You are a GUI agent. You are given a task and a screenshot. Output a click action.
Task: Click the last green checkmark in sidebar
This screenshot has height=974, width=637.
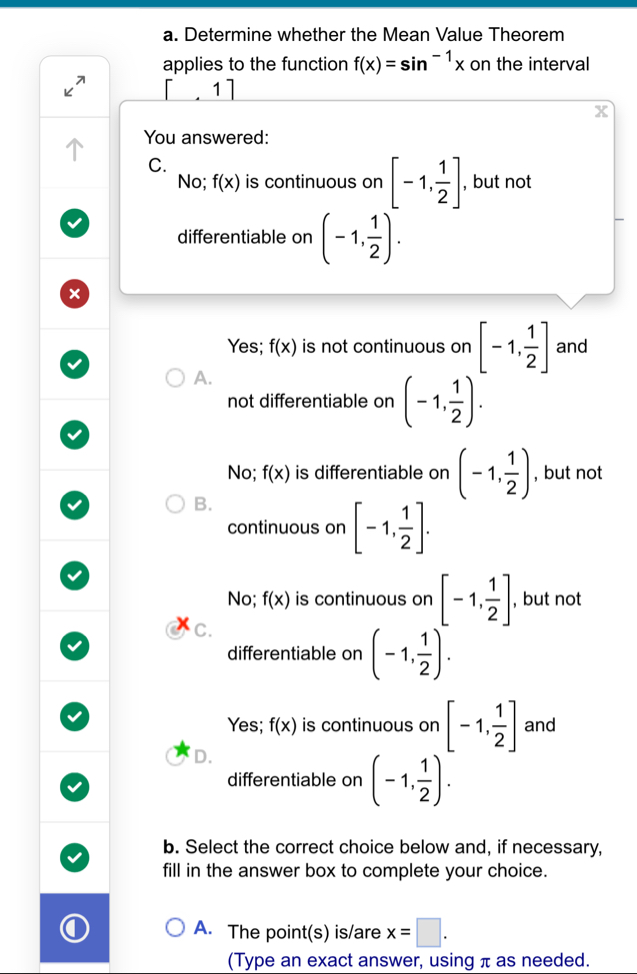74,857
